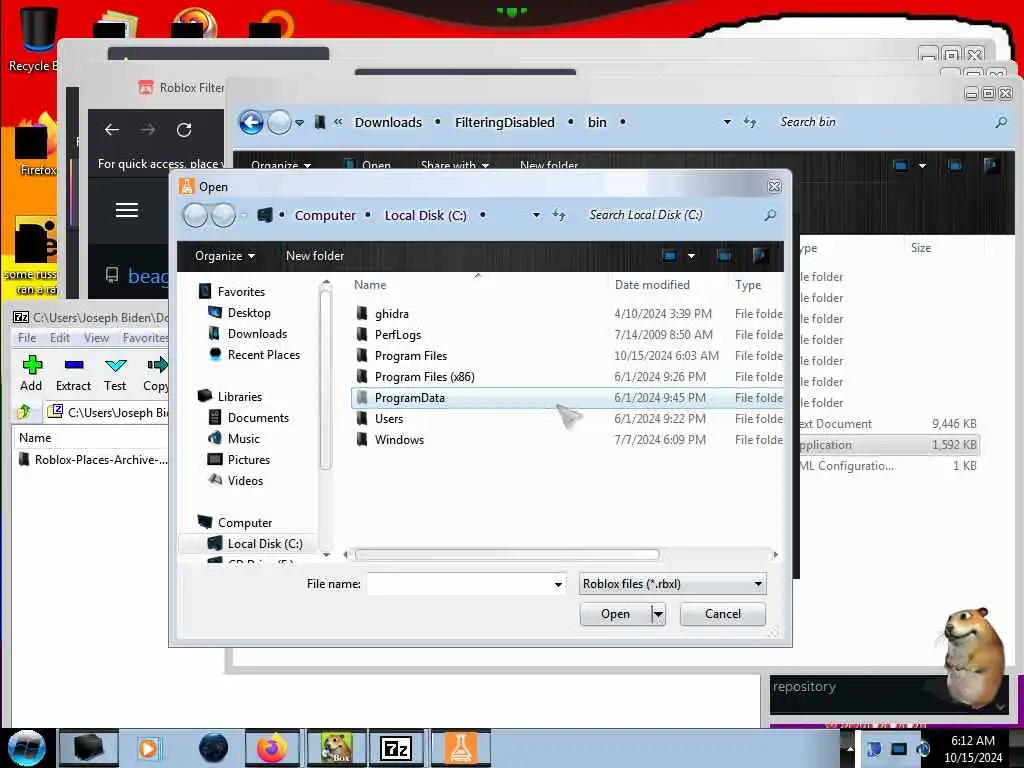Open Firefox from the taskbar
This screenshot has width=1024, height=768.
272,748
